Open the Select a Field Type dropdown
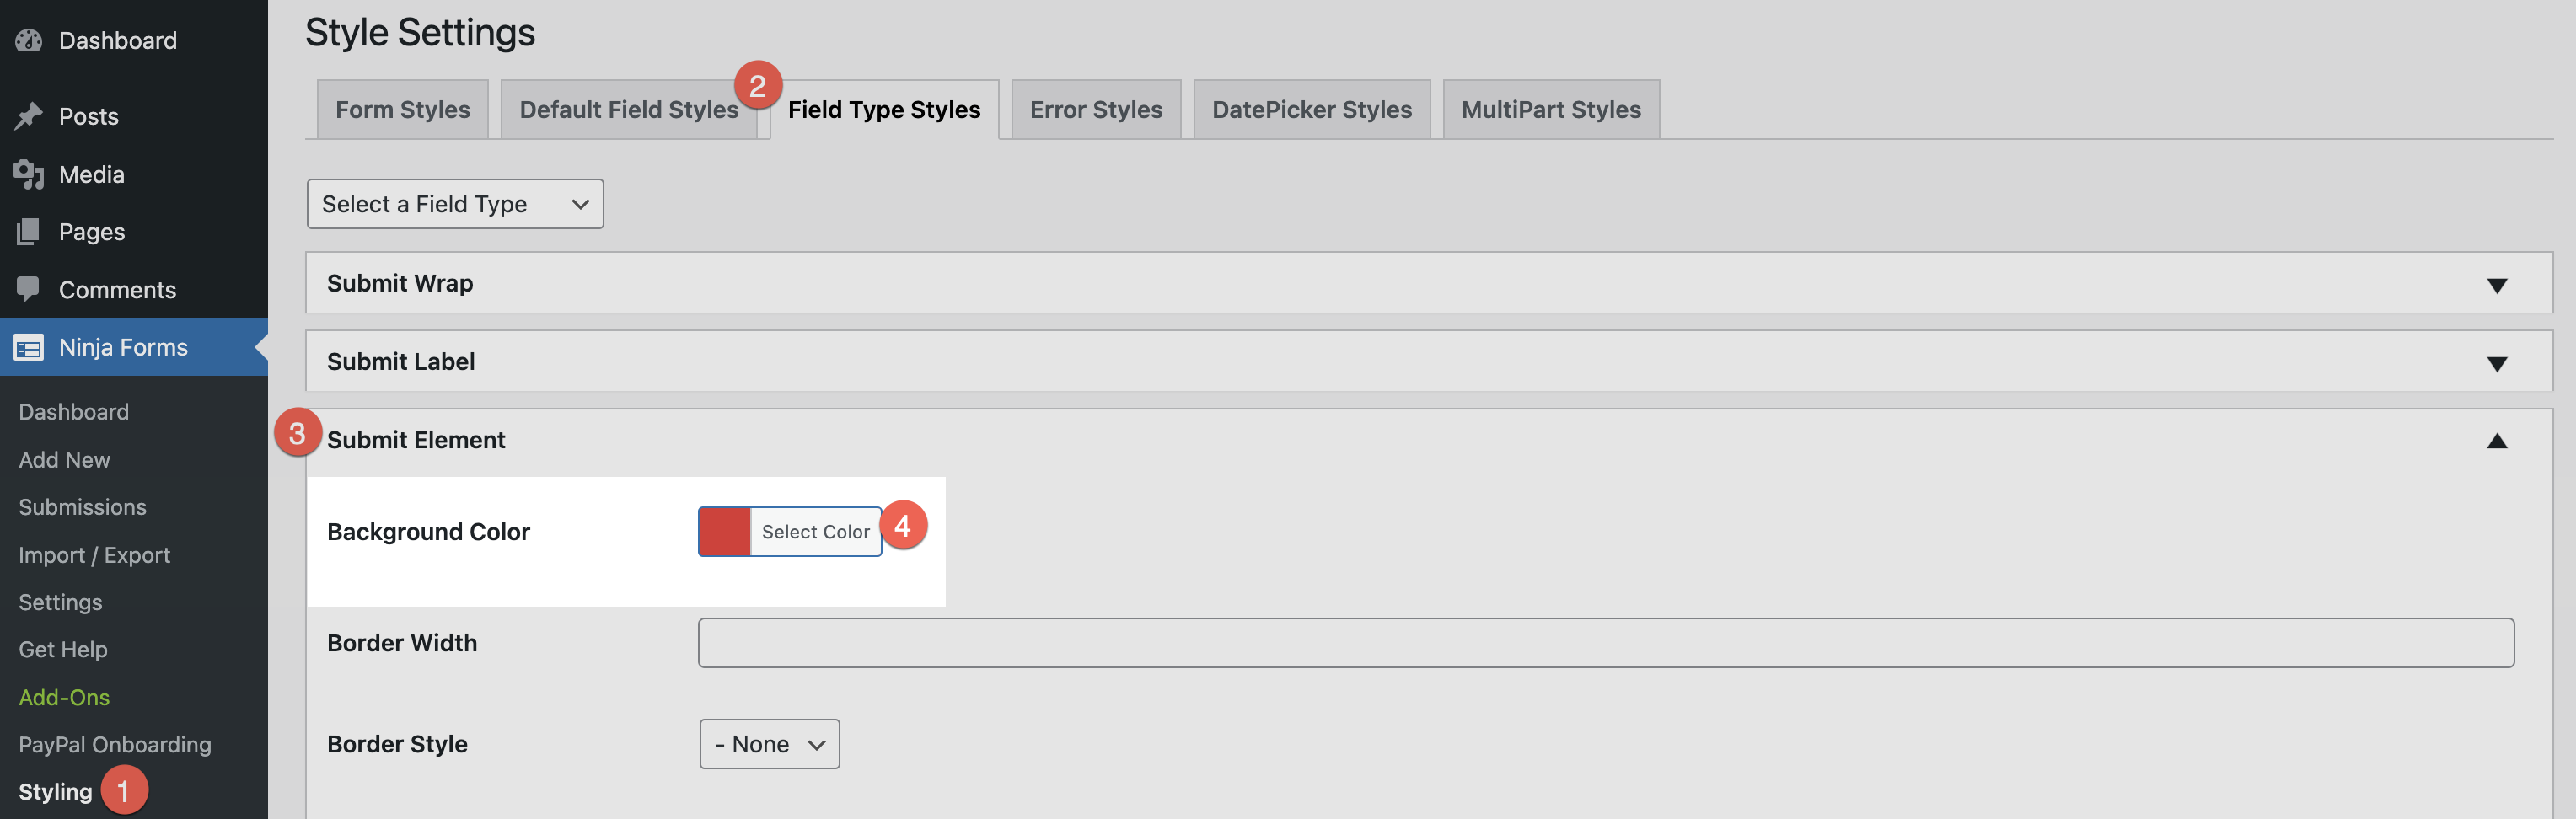 [455, 204]
